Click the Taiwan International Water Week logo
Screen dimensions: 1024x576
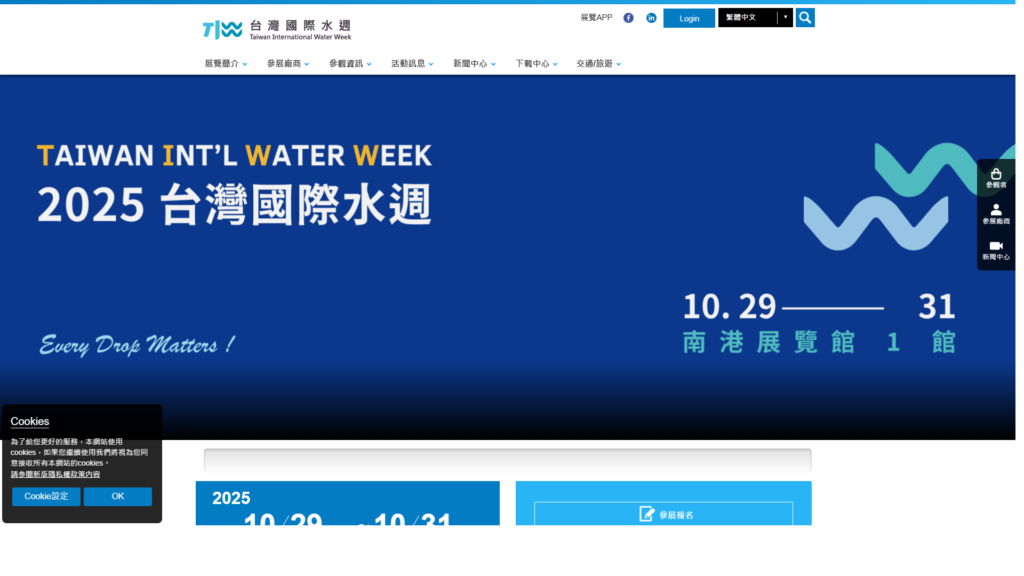pyautogui.click(x=277, y=29)
